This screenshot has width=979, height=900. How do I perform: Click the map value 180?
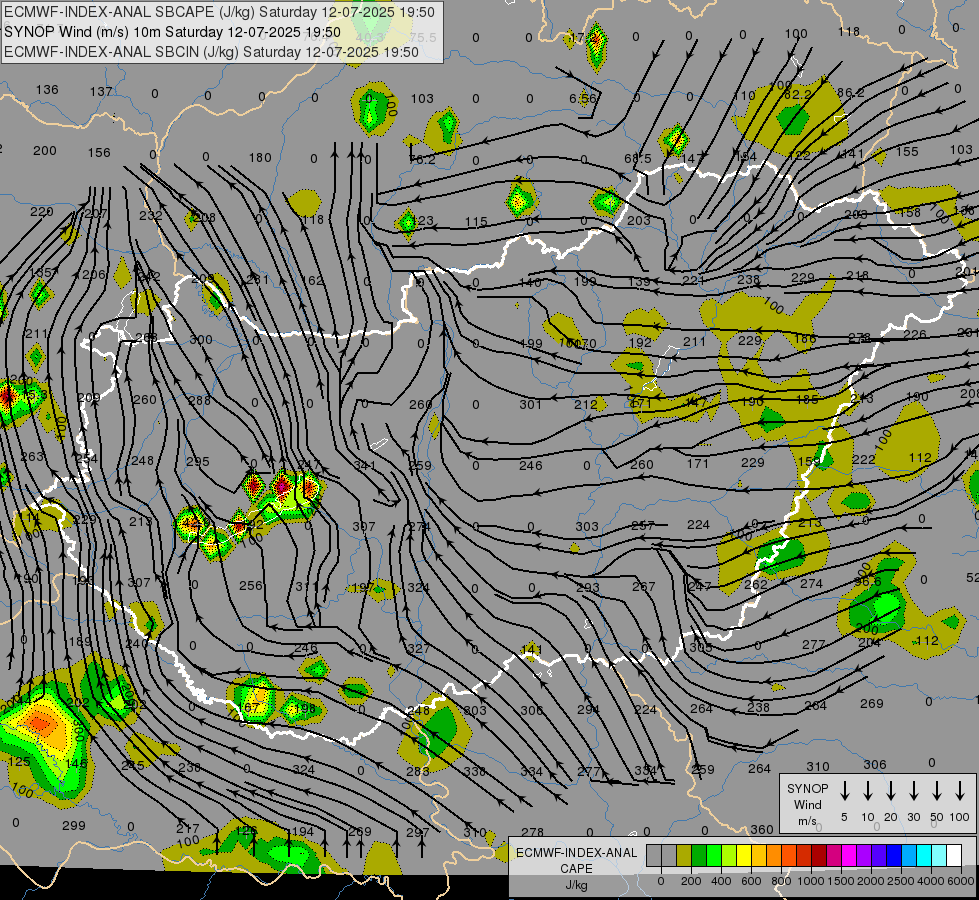pos(260,157)
